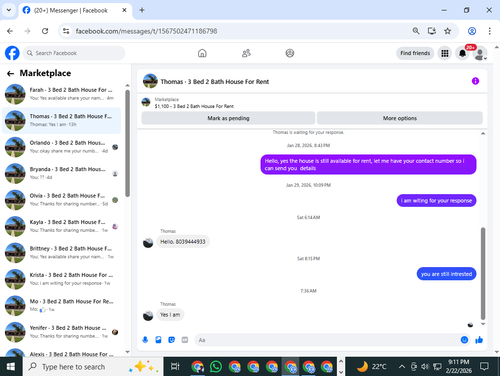Select the Thomas conversation in the list
This screenshot has height=376, width=500.
pos(62,120)
